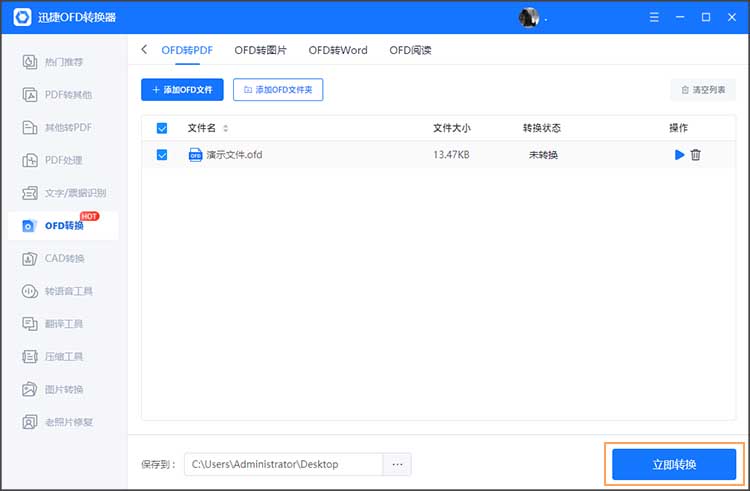
Task: Click the 清空列表 button
Action: pyautogui.click(x=703, y=90)
